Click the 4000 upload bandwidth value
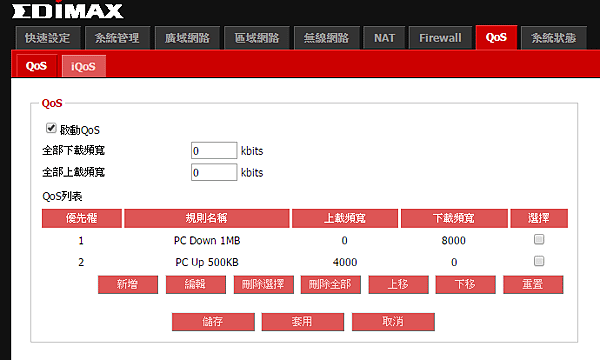The image size is (600, 360). pyautogui.click(x=345, y=262)
